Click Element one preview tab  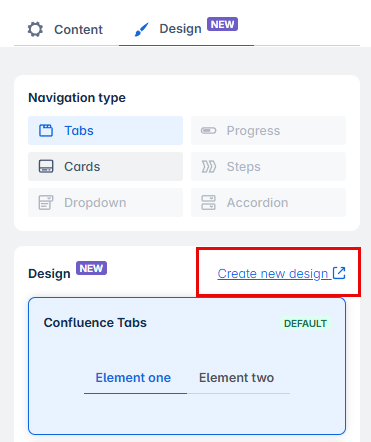point(133,378)
